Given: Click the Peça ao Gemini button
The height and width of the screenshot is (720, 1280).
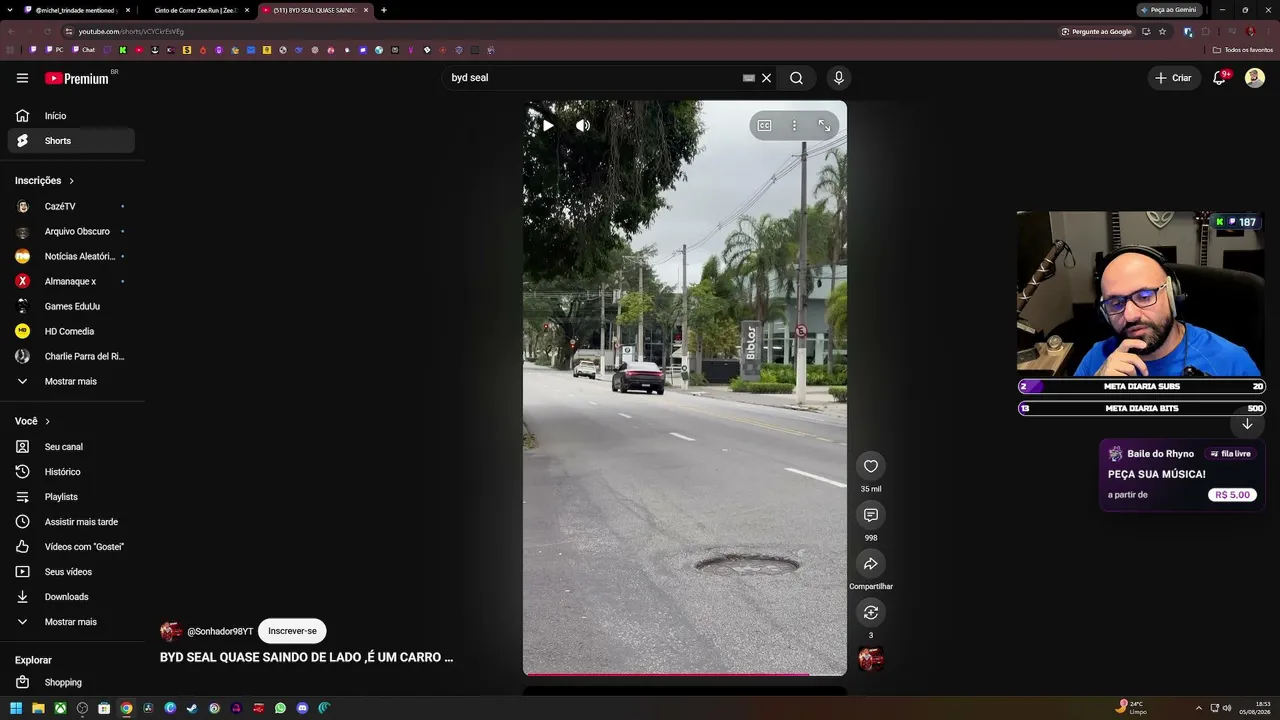Looking at the screenshot, I should [x=1169, y=10].
